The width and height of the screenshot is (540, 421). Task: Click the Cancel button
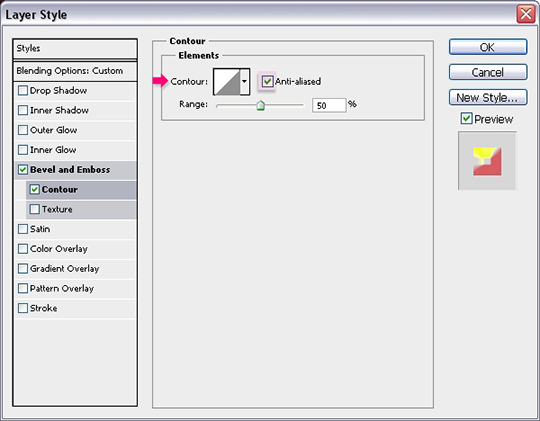pyautogui.click(x=488, y=72)
